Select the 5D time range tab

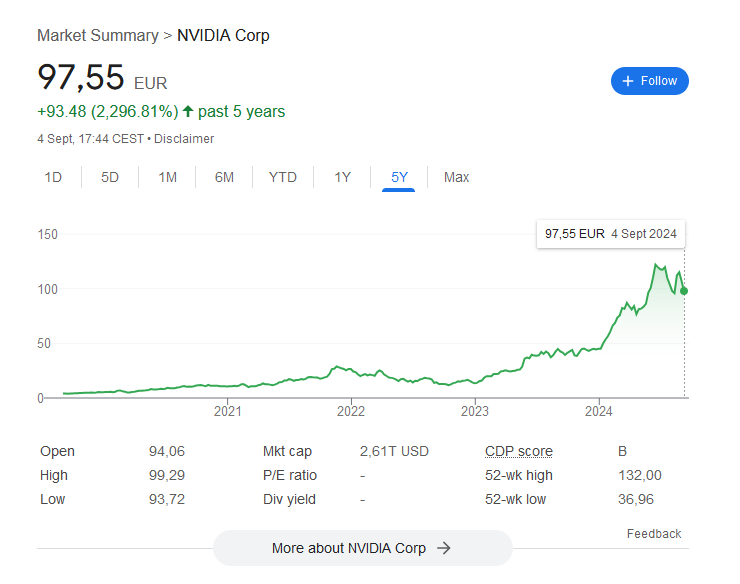point(110,177)
